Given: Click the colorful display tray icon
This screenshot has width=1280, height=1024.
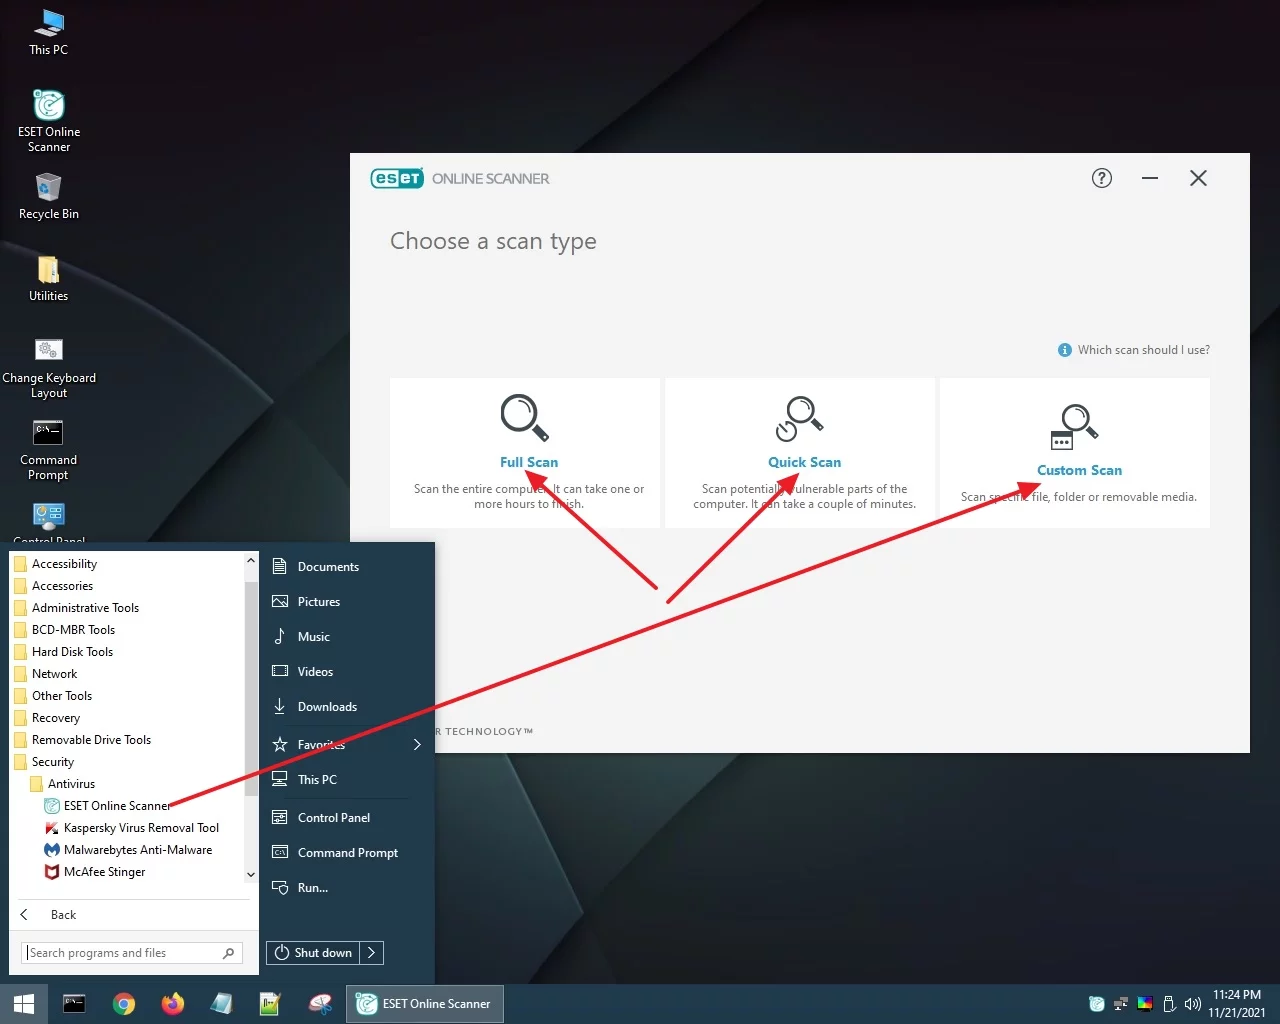Looking at the screenshot, I should (1145, 1004).
